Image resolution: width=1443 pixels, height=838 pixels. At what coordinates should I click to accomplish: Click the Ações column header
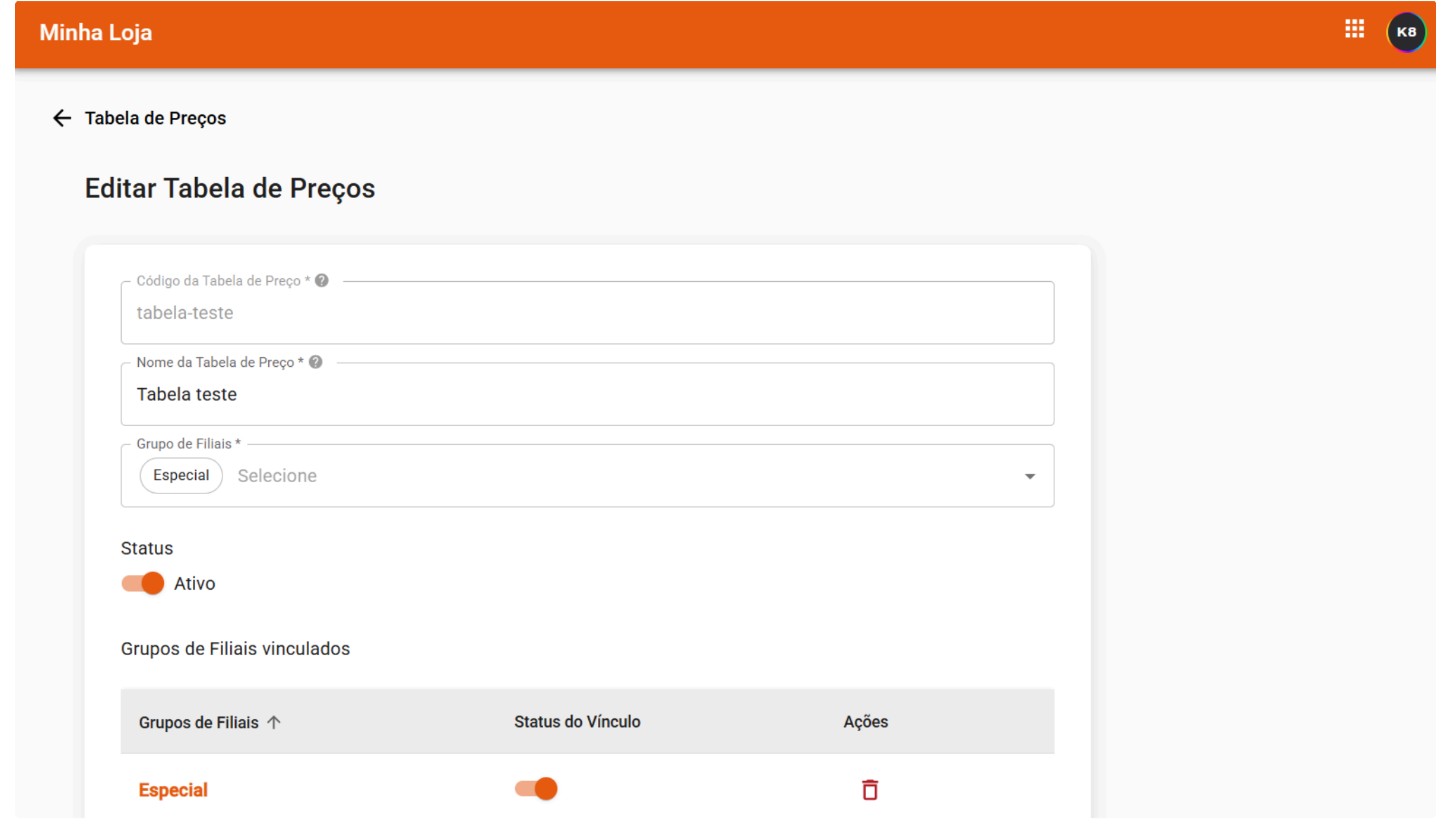[866, 721]
